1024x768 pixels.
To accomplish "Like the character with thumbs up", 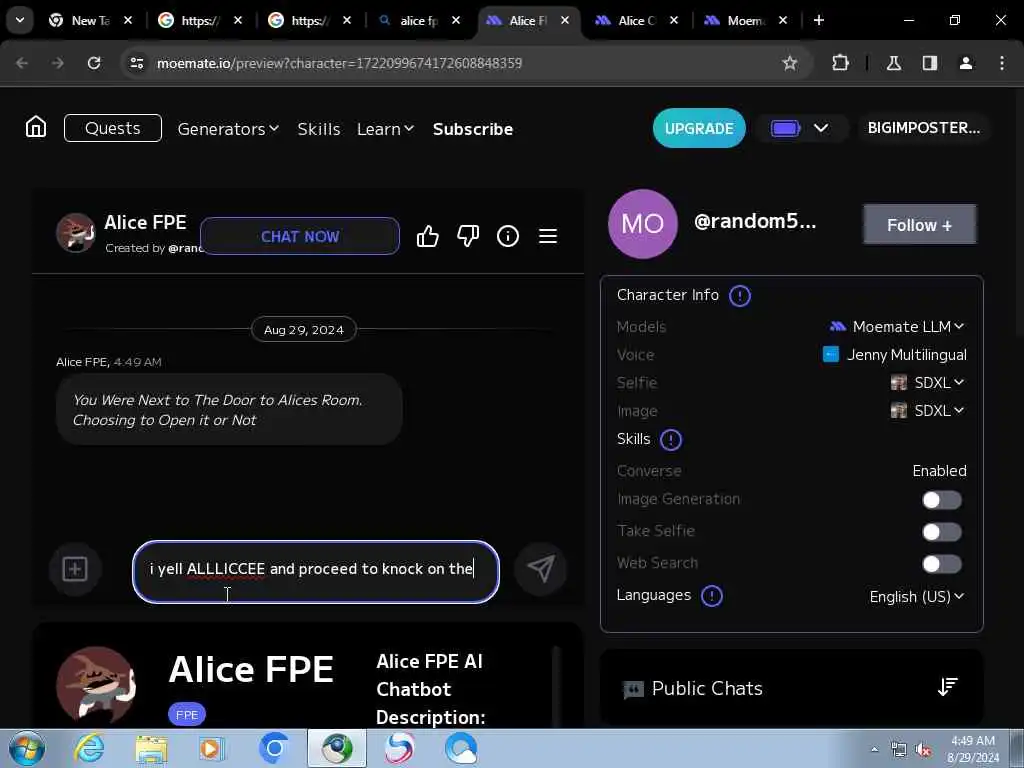I will click(428, 236).
